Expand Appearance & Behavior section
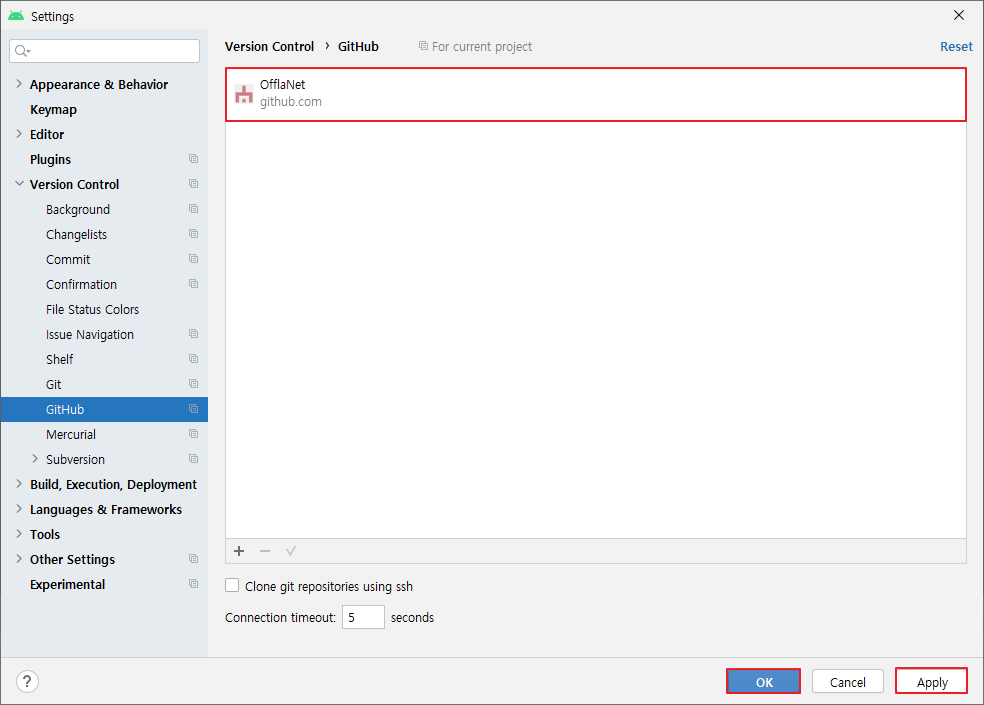The width and height of the screenshot is (984, 705). (x=19, y=83)
